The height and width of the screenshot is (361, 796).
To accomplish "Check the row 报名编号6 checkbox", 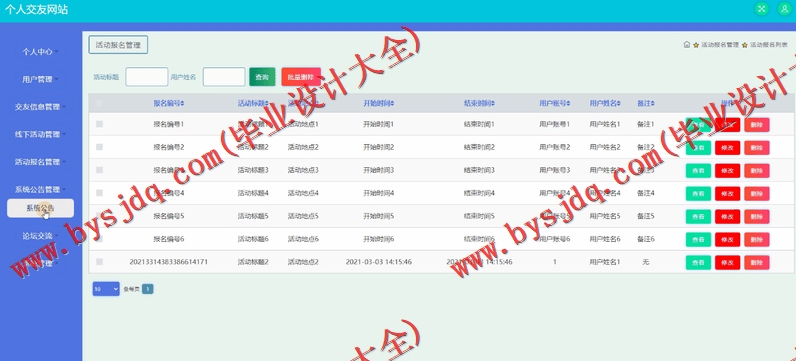I will [x=100, y=239].
